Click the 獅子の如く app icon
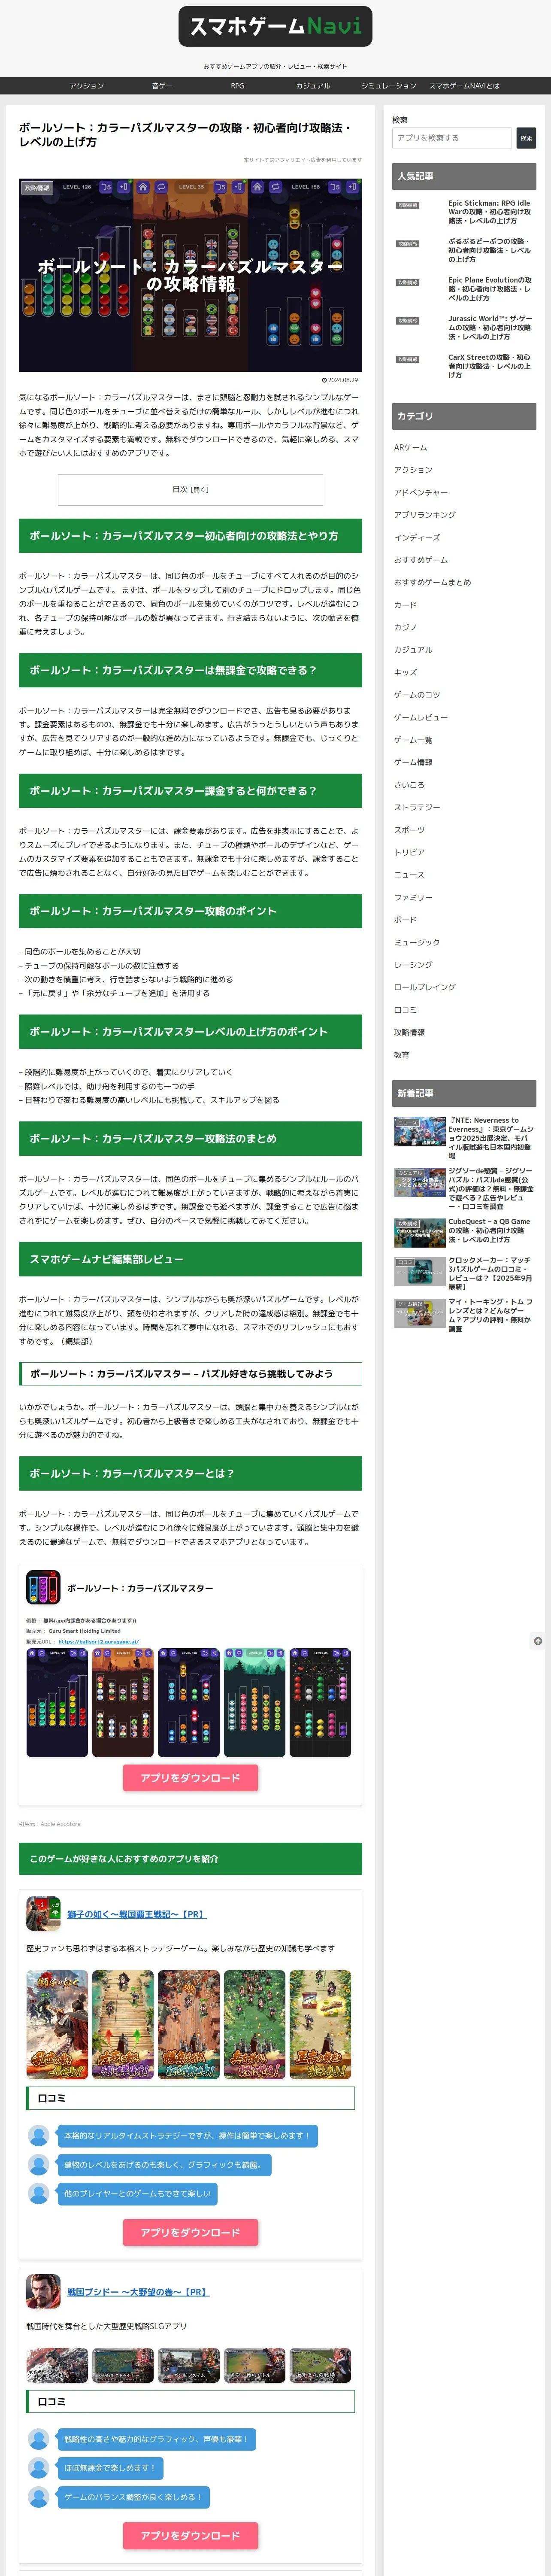The height and width of the screenshot is (2576, 551). [43, 1913]
